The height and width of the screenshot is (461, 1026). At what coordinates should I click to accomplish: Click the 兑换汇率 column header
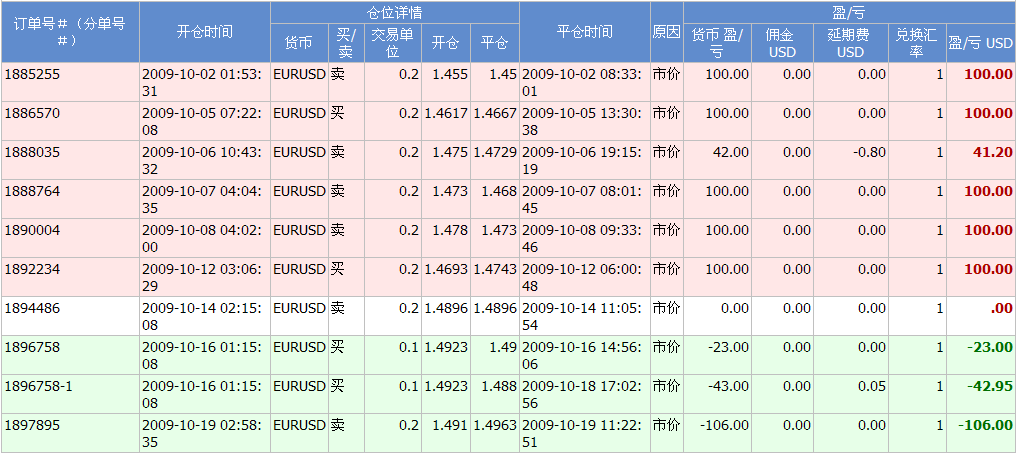point(916,44)
